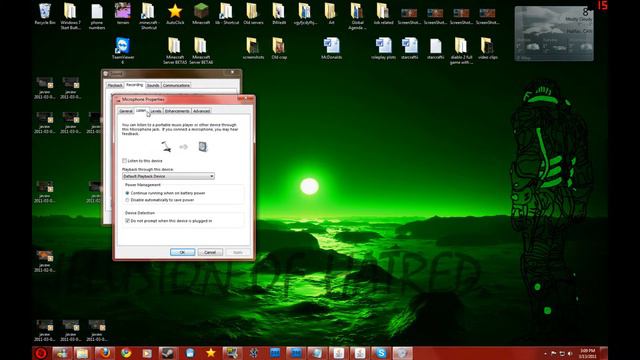The height and width of the screenshot is (360, 640).
Task: Open the TeamViewer 6 desktop icon
Action: (122, 51)
